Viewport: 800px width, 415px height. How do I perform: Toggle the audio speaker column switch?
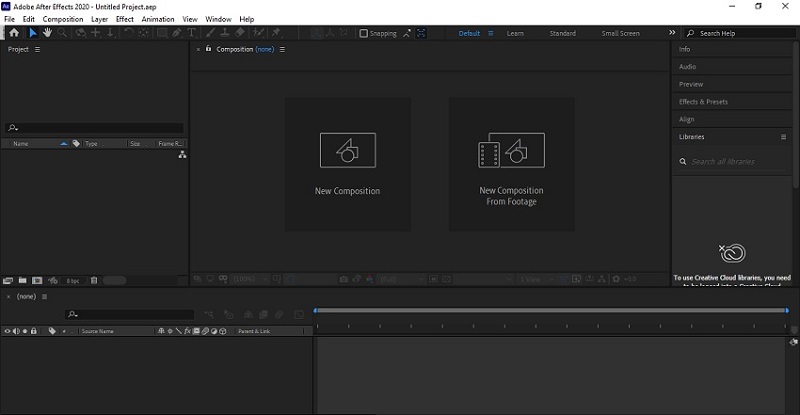[16, 331]
